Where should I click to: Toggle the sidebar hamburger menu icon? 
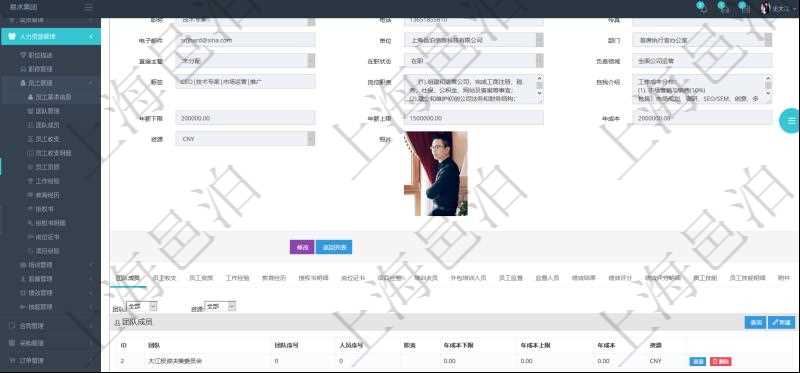click(88, 8)
